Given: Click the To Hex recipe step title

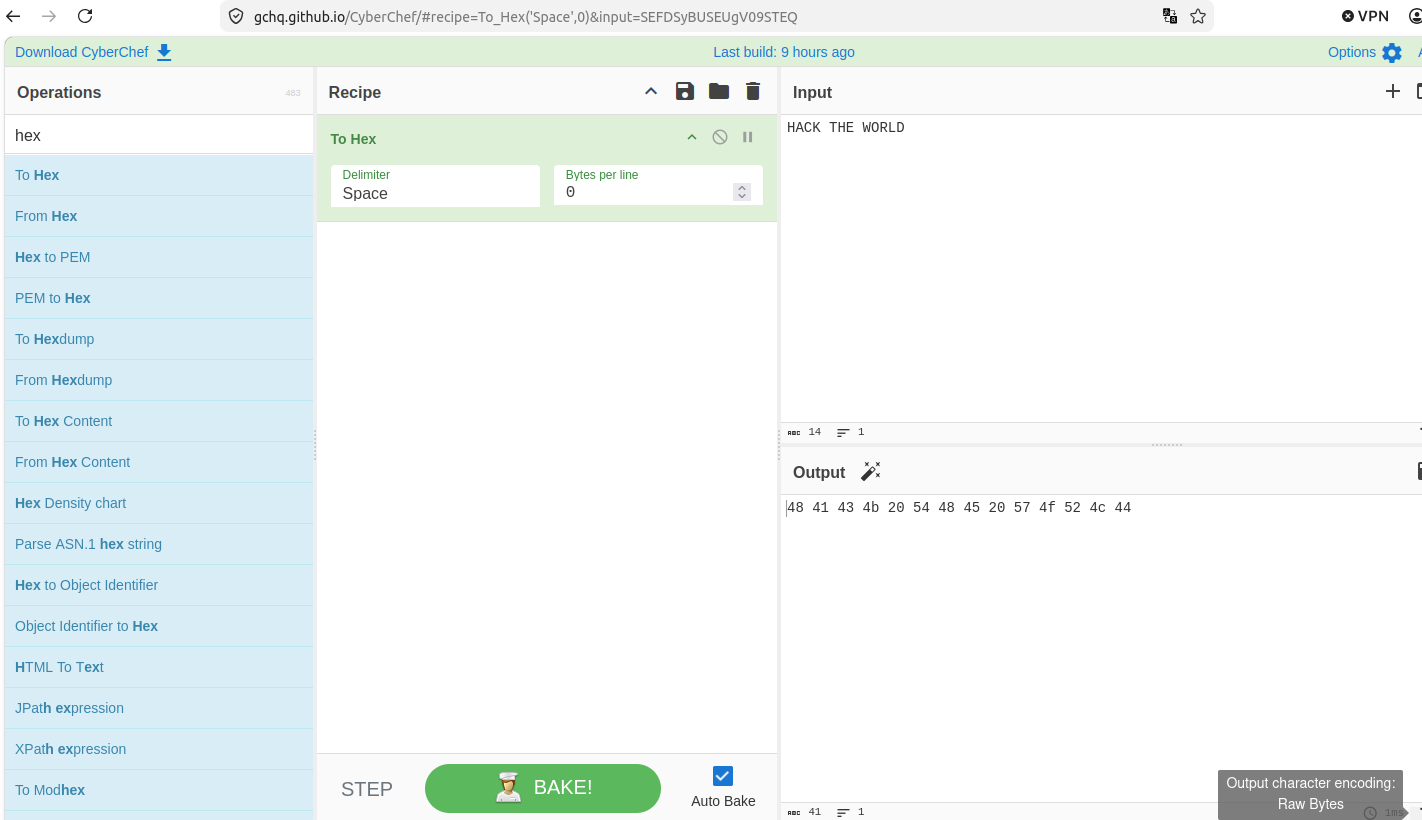Looking at the screenshot, I should pyautogui.click(x=353, y=139).
